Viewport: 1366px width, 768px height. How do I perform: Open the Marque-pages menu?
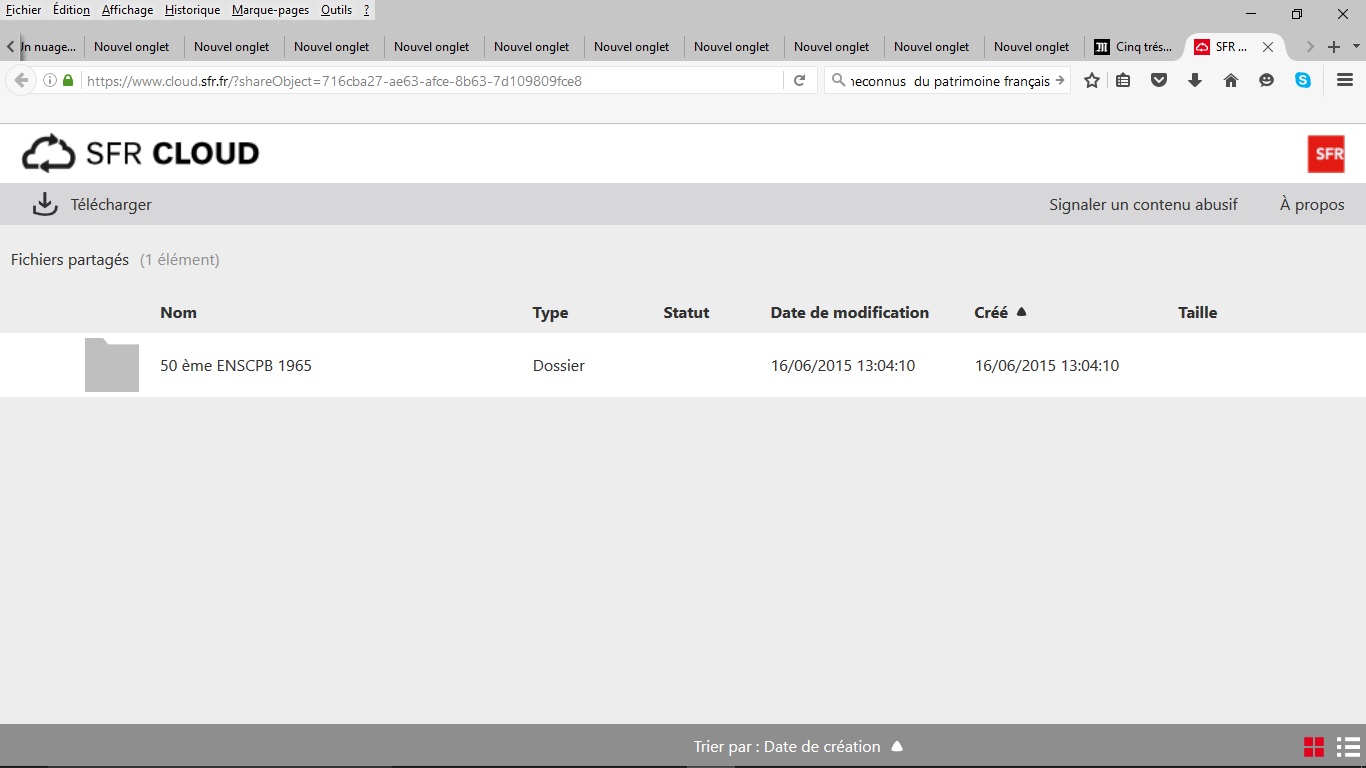(x=270, y=10)
